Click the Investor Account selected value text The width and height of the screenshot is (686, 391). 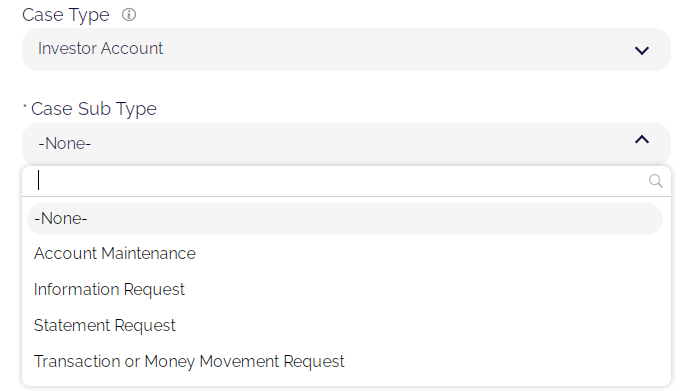click(100, 49)
